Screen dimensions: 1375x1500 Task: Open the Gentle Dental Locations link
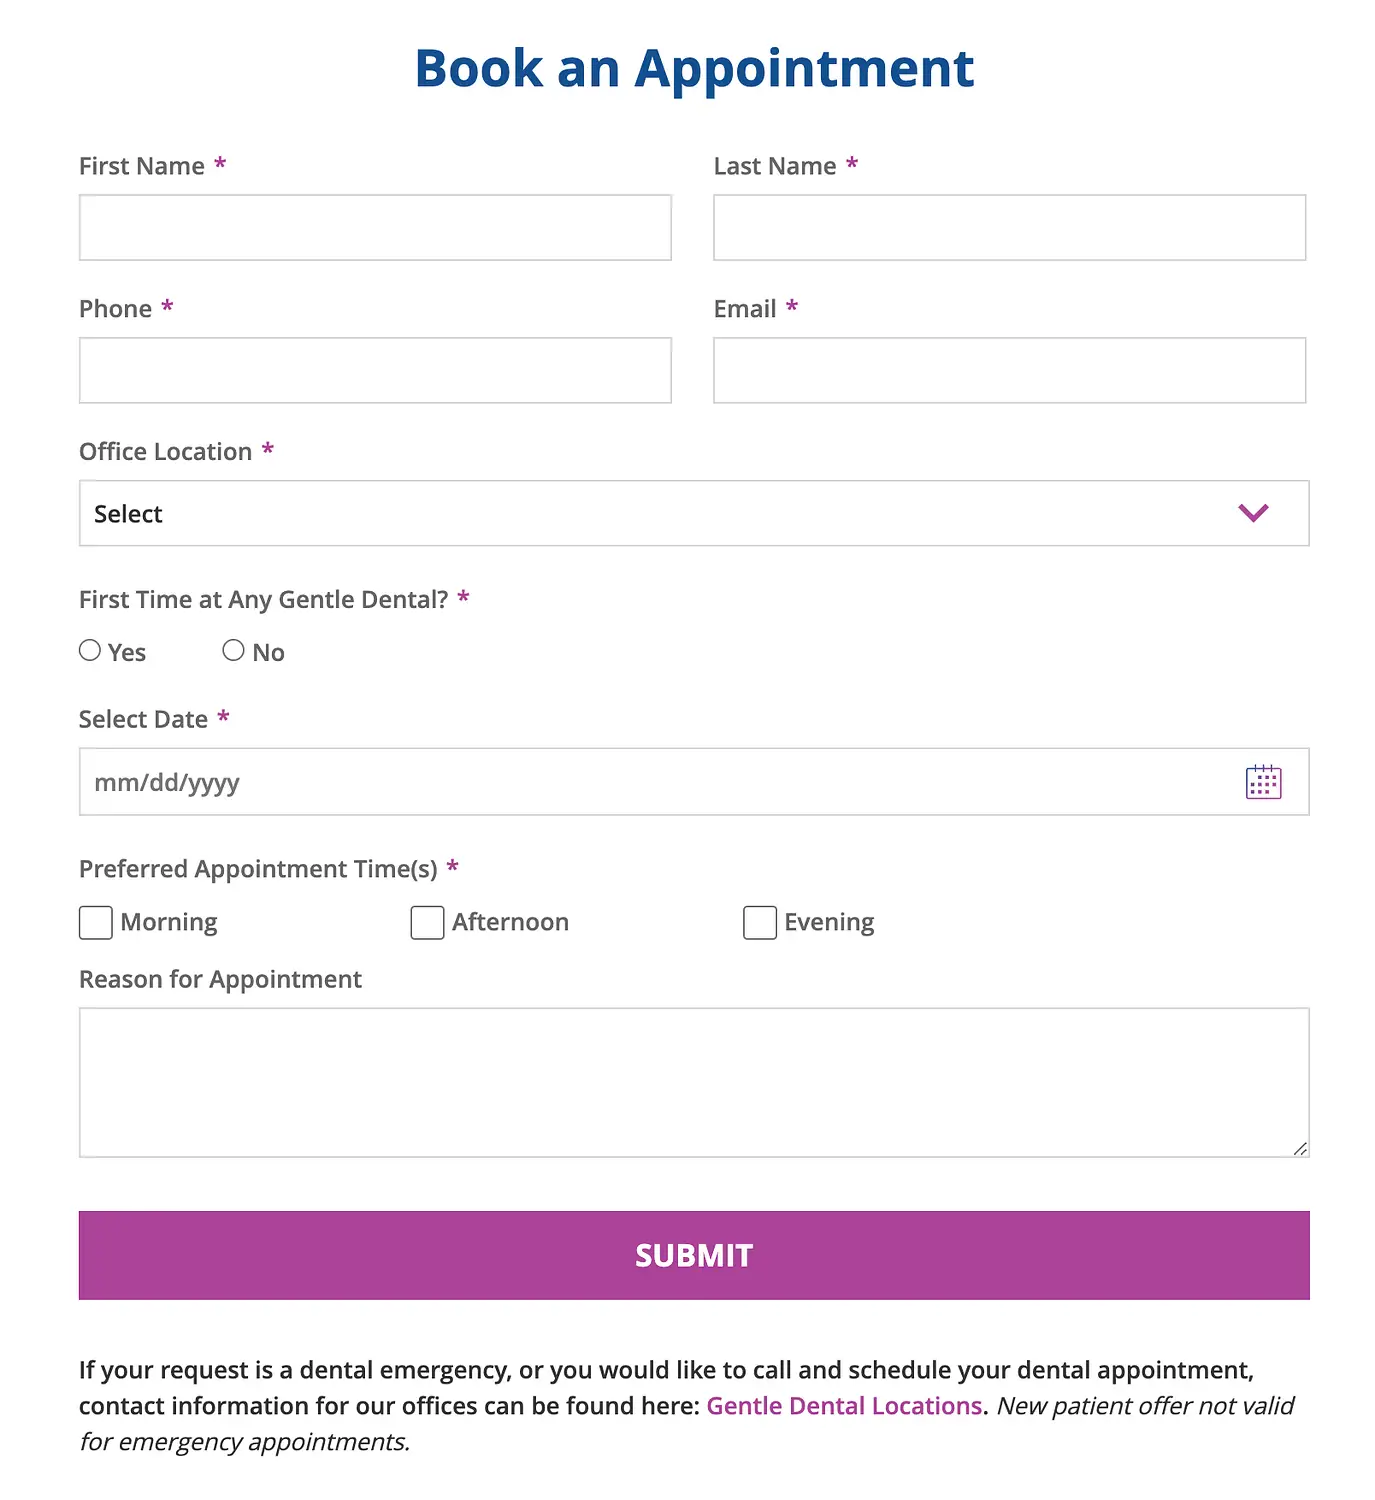coord(844,1405)
